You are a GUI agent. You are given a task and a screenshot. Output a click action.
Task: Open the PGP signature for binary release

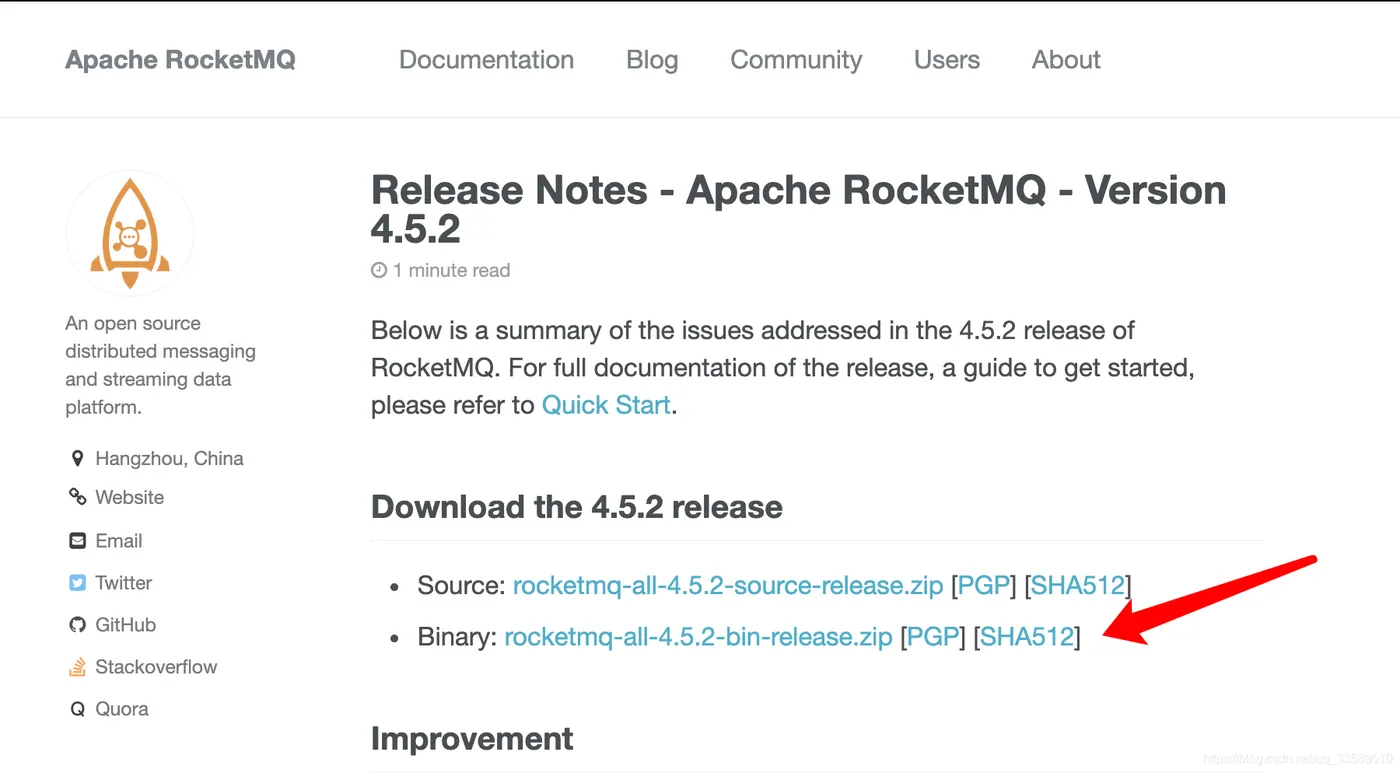click(933, 637)
